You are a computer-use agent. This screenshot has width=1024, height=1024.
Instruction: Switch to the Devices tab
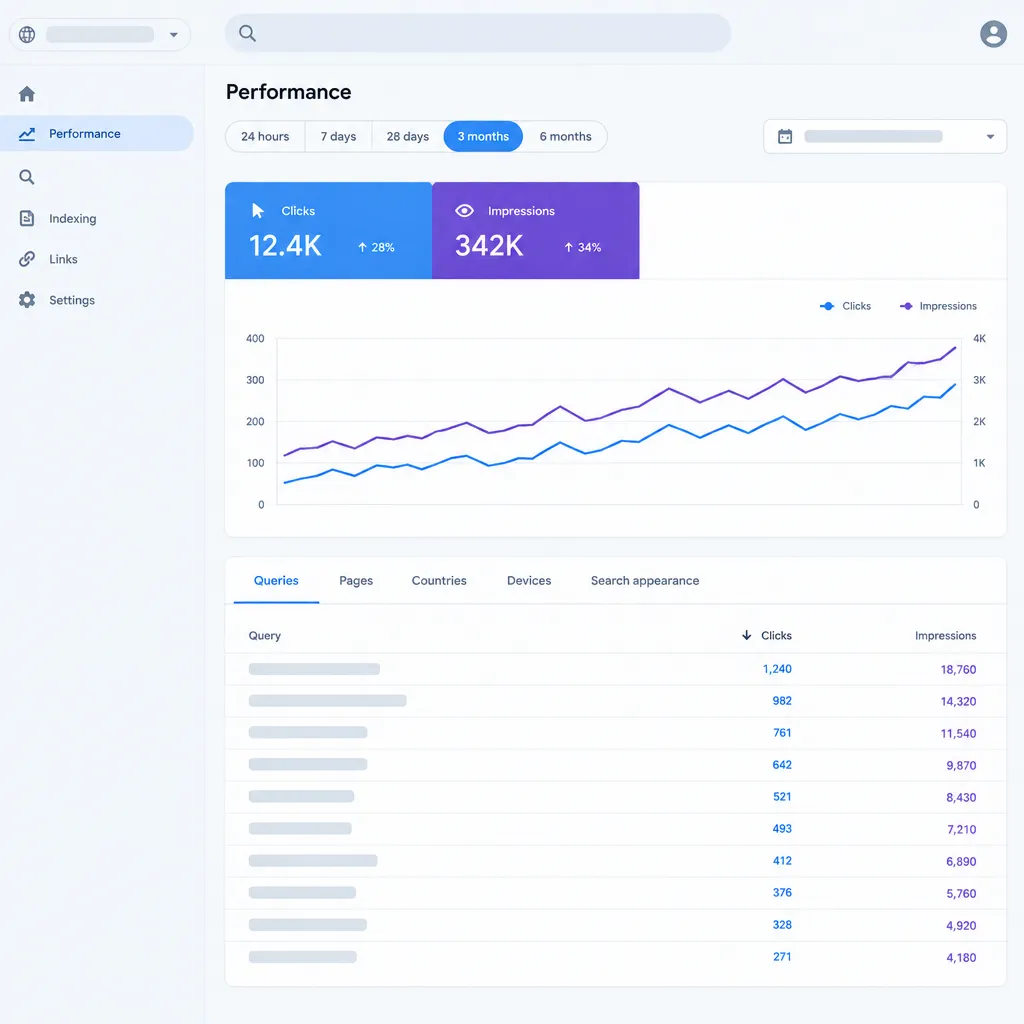[x=529, y=581]
